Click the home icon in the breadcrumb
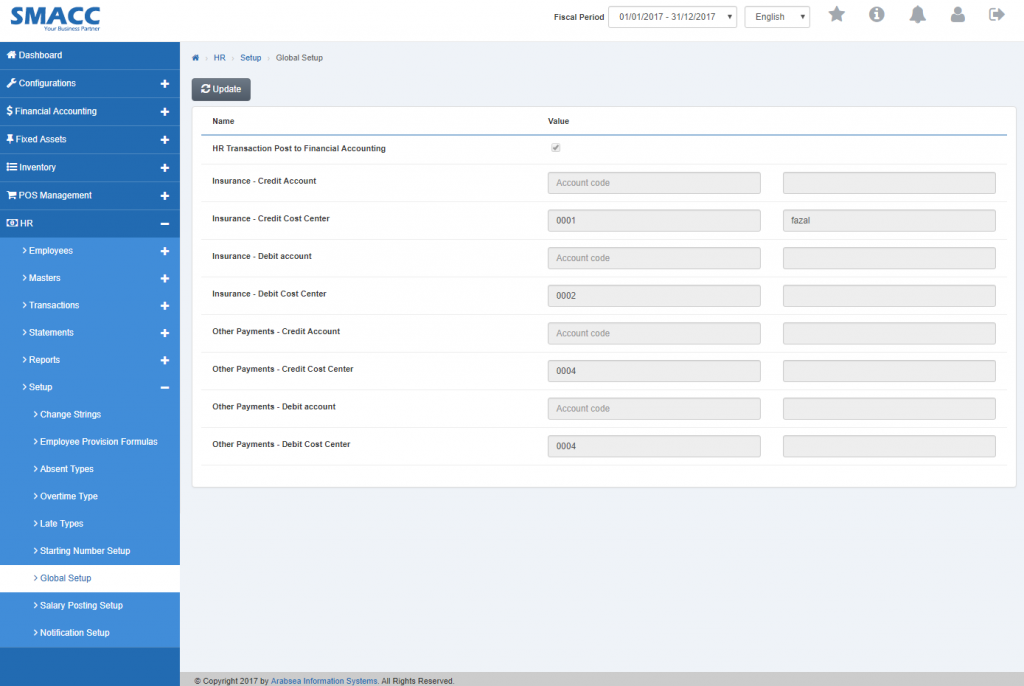1024x686 pixels. click(196, 57)
